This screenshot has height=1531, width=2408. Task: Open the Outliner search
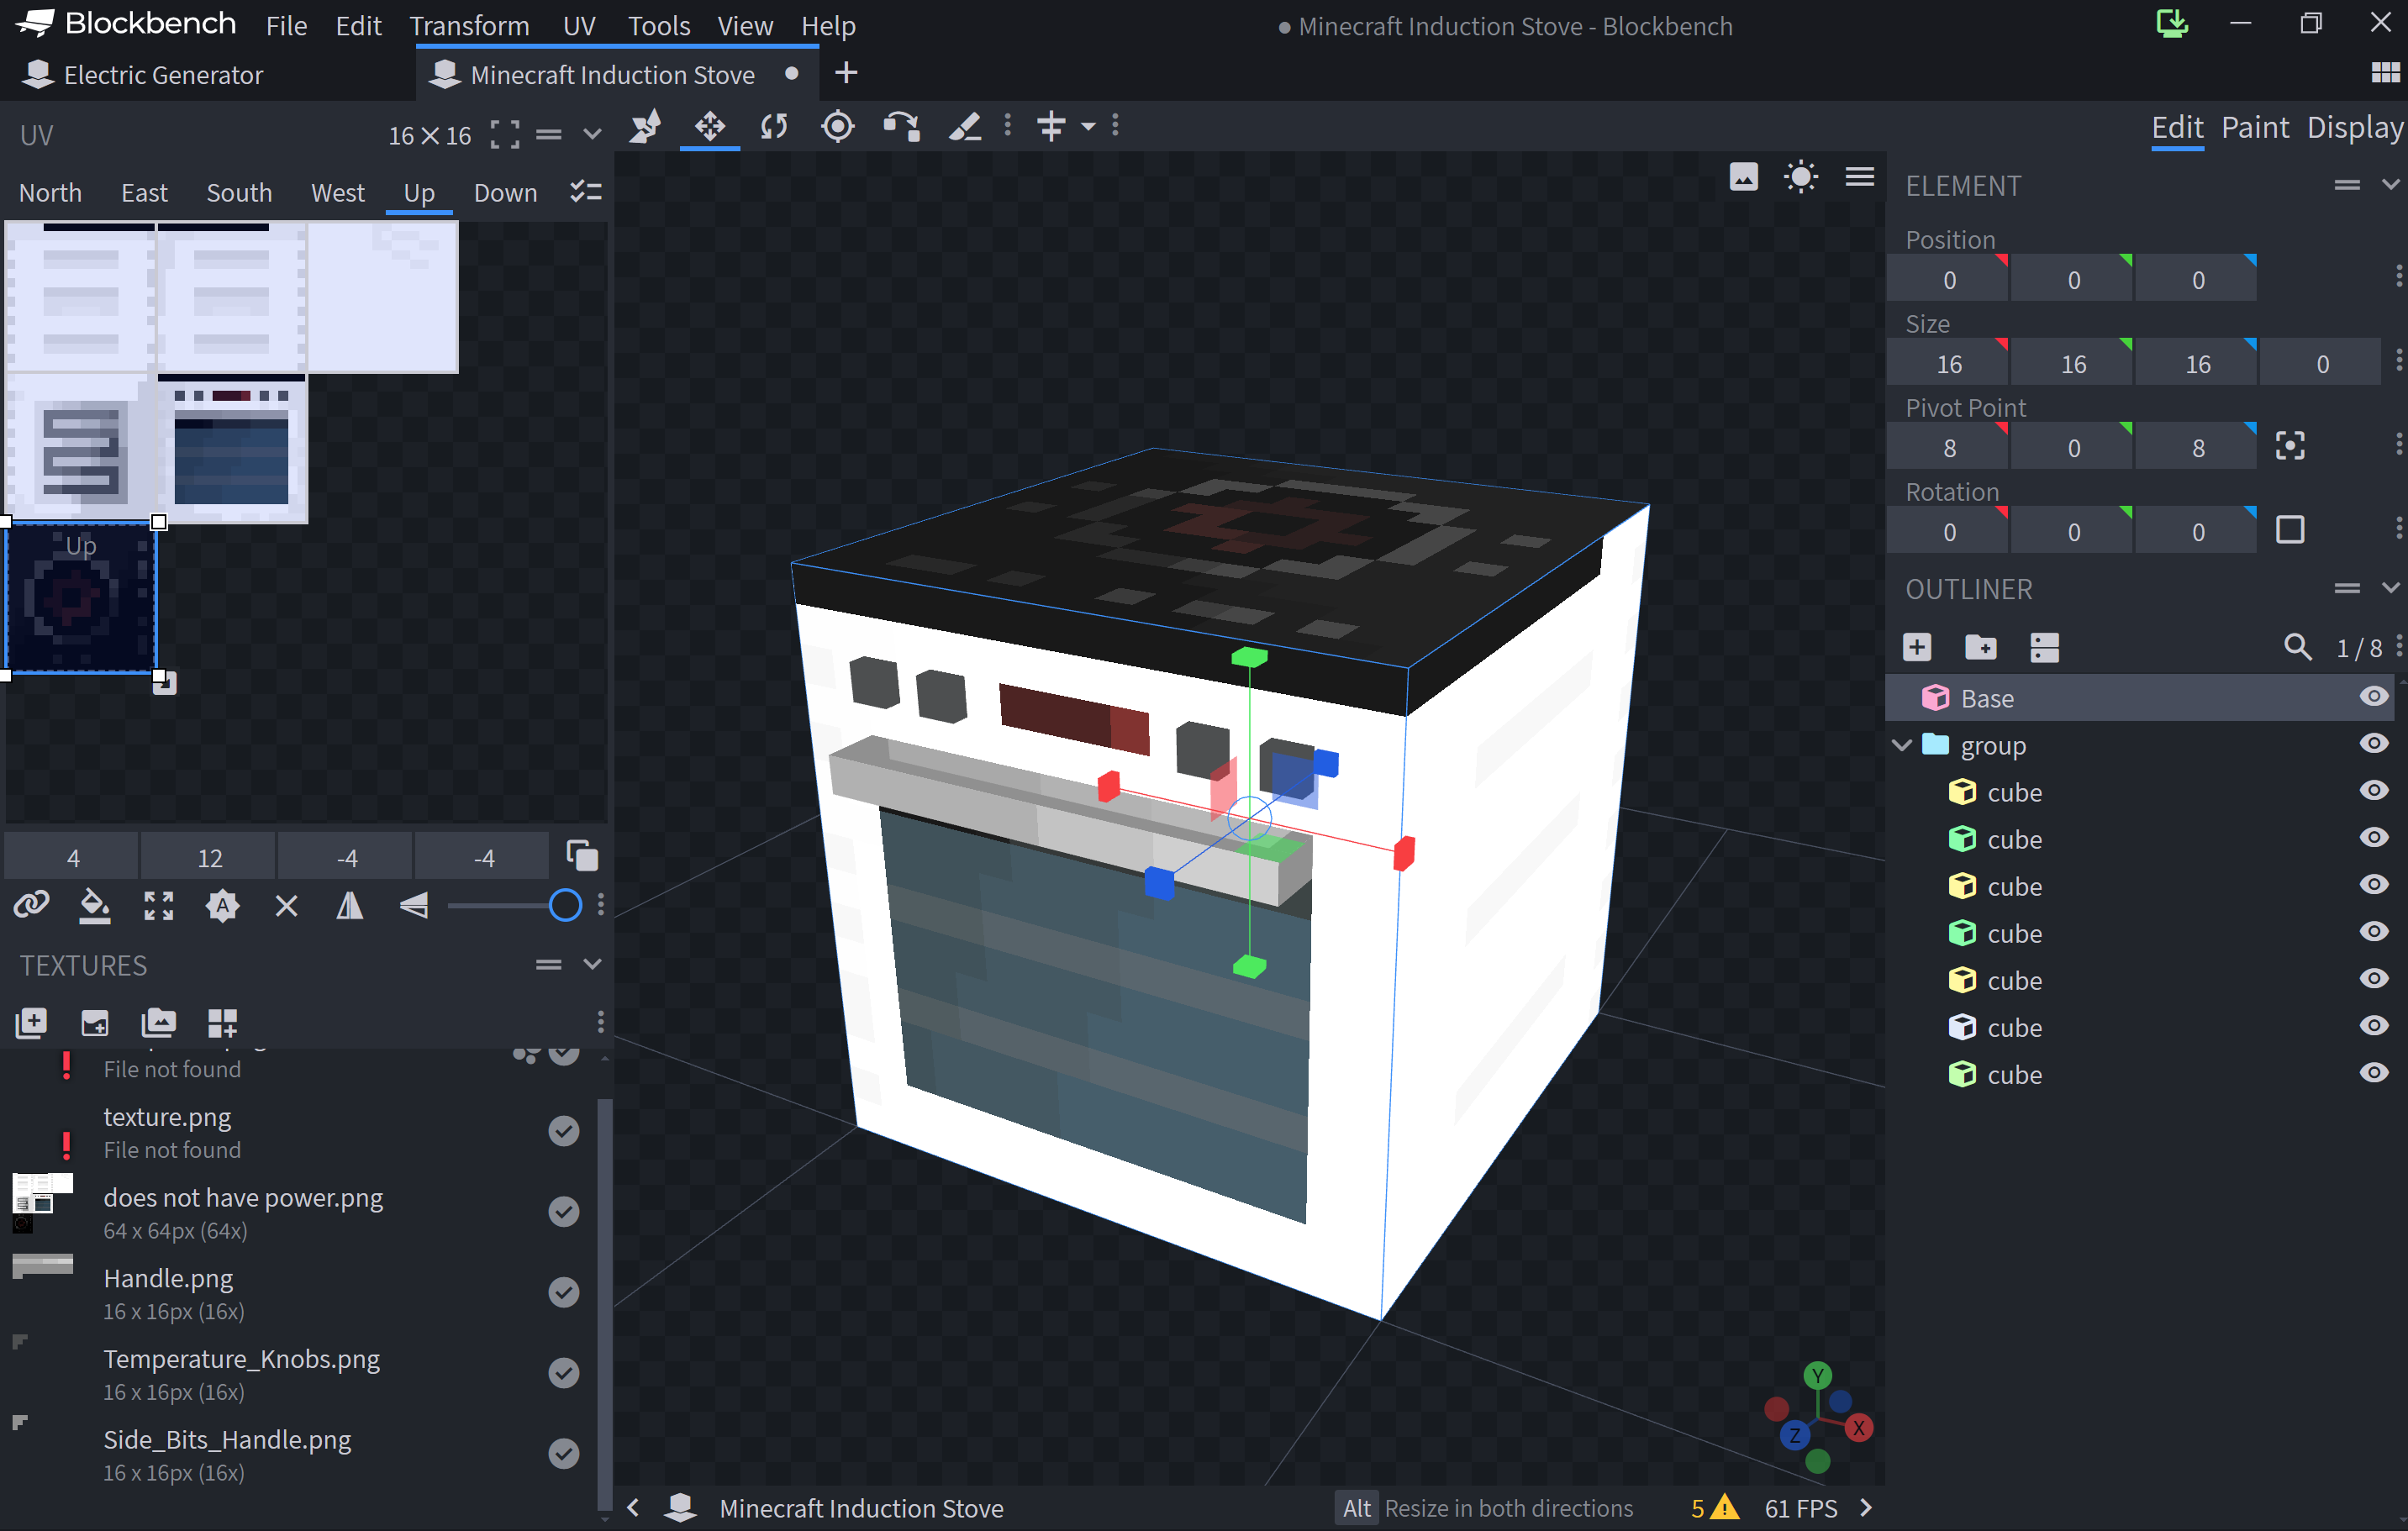pyautogui.click(x=2299, y=647)
